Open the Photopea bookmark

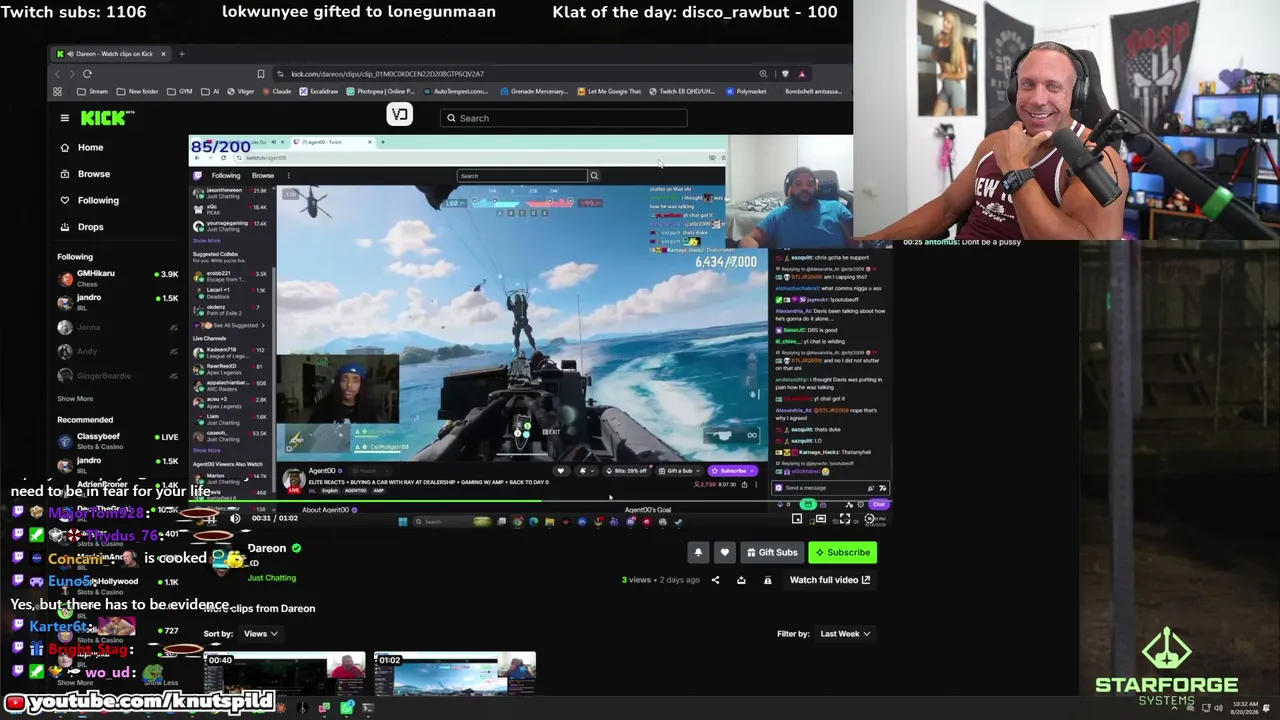380,92
